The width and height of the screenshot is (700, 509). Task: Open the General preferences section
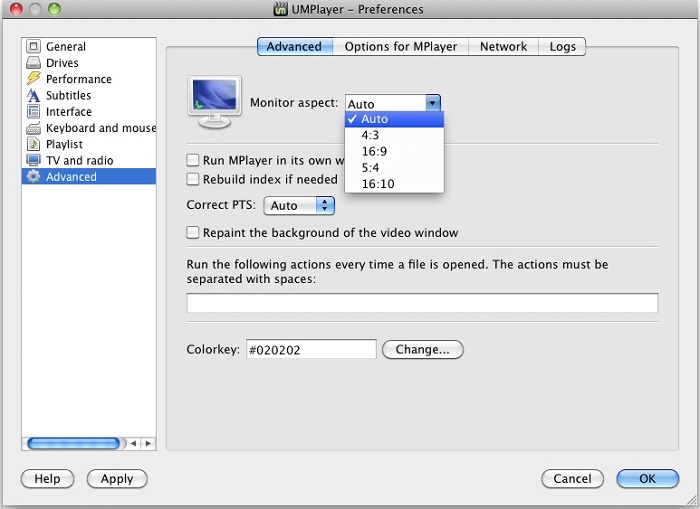(x=89, y=46)
